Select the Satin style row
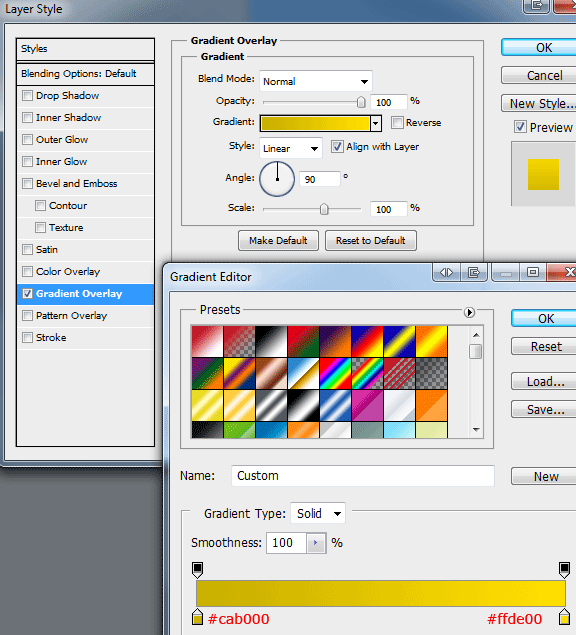 (85, 249)
